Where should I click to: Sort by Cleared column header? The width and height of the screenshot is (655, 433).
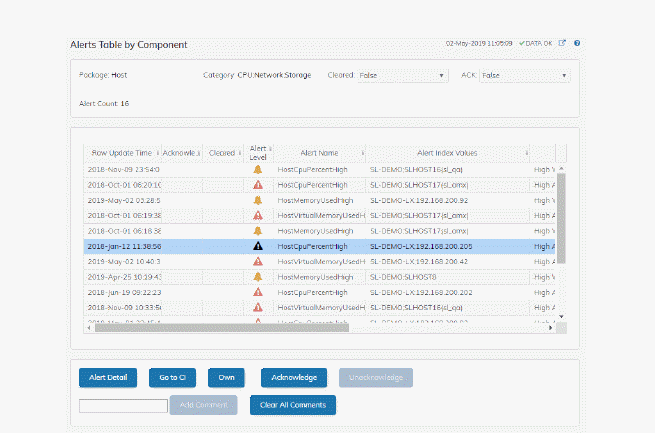click(222, 153)
